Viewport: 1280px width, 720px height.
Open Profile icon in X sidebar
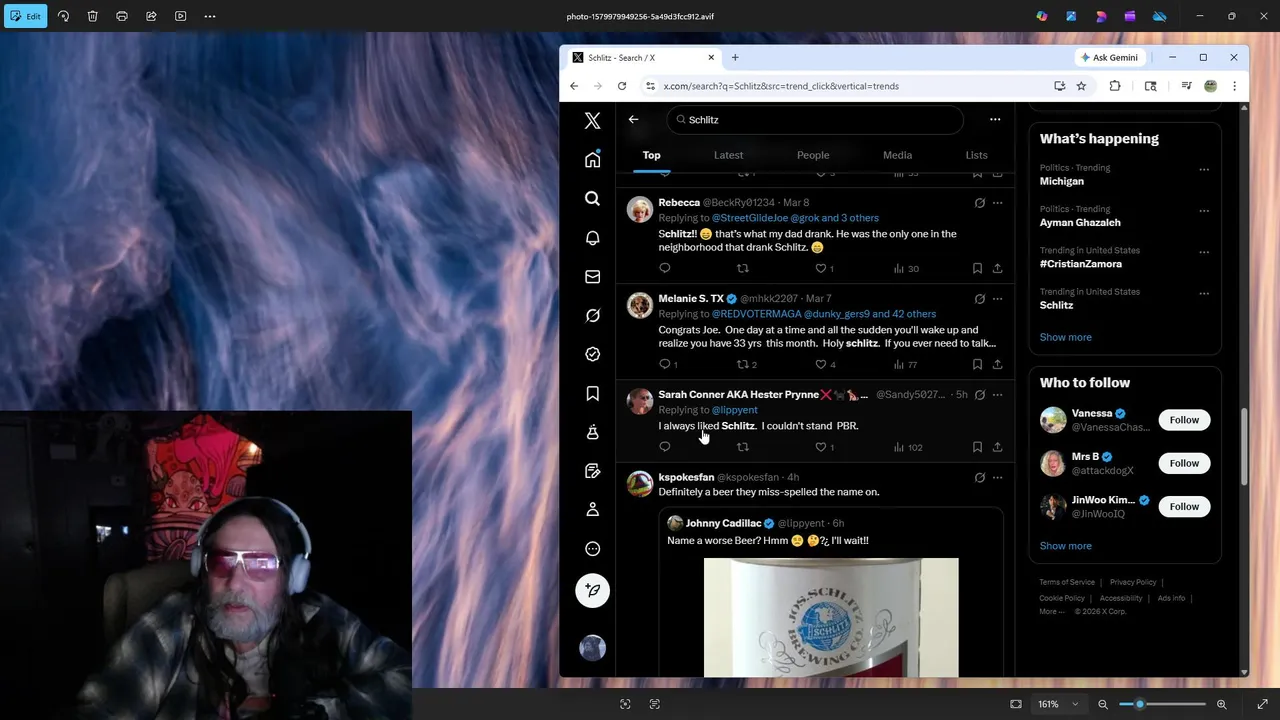[x=592, y=510]
